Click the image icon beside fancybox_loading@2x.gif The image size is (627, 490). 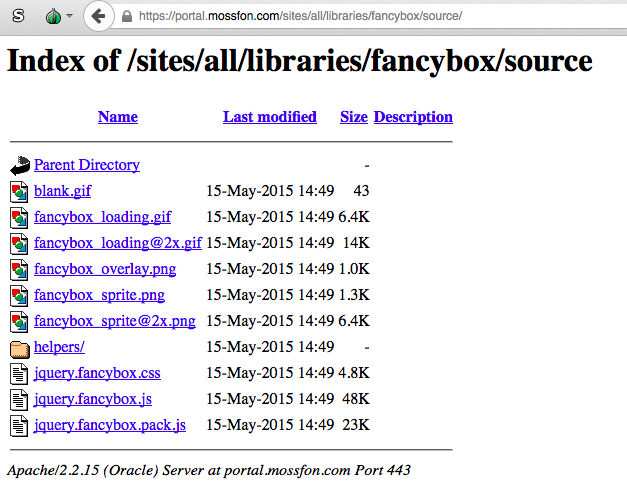pyautogui.click(x=19, y=244)
